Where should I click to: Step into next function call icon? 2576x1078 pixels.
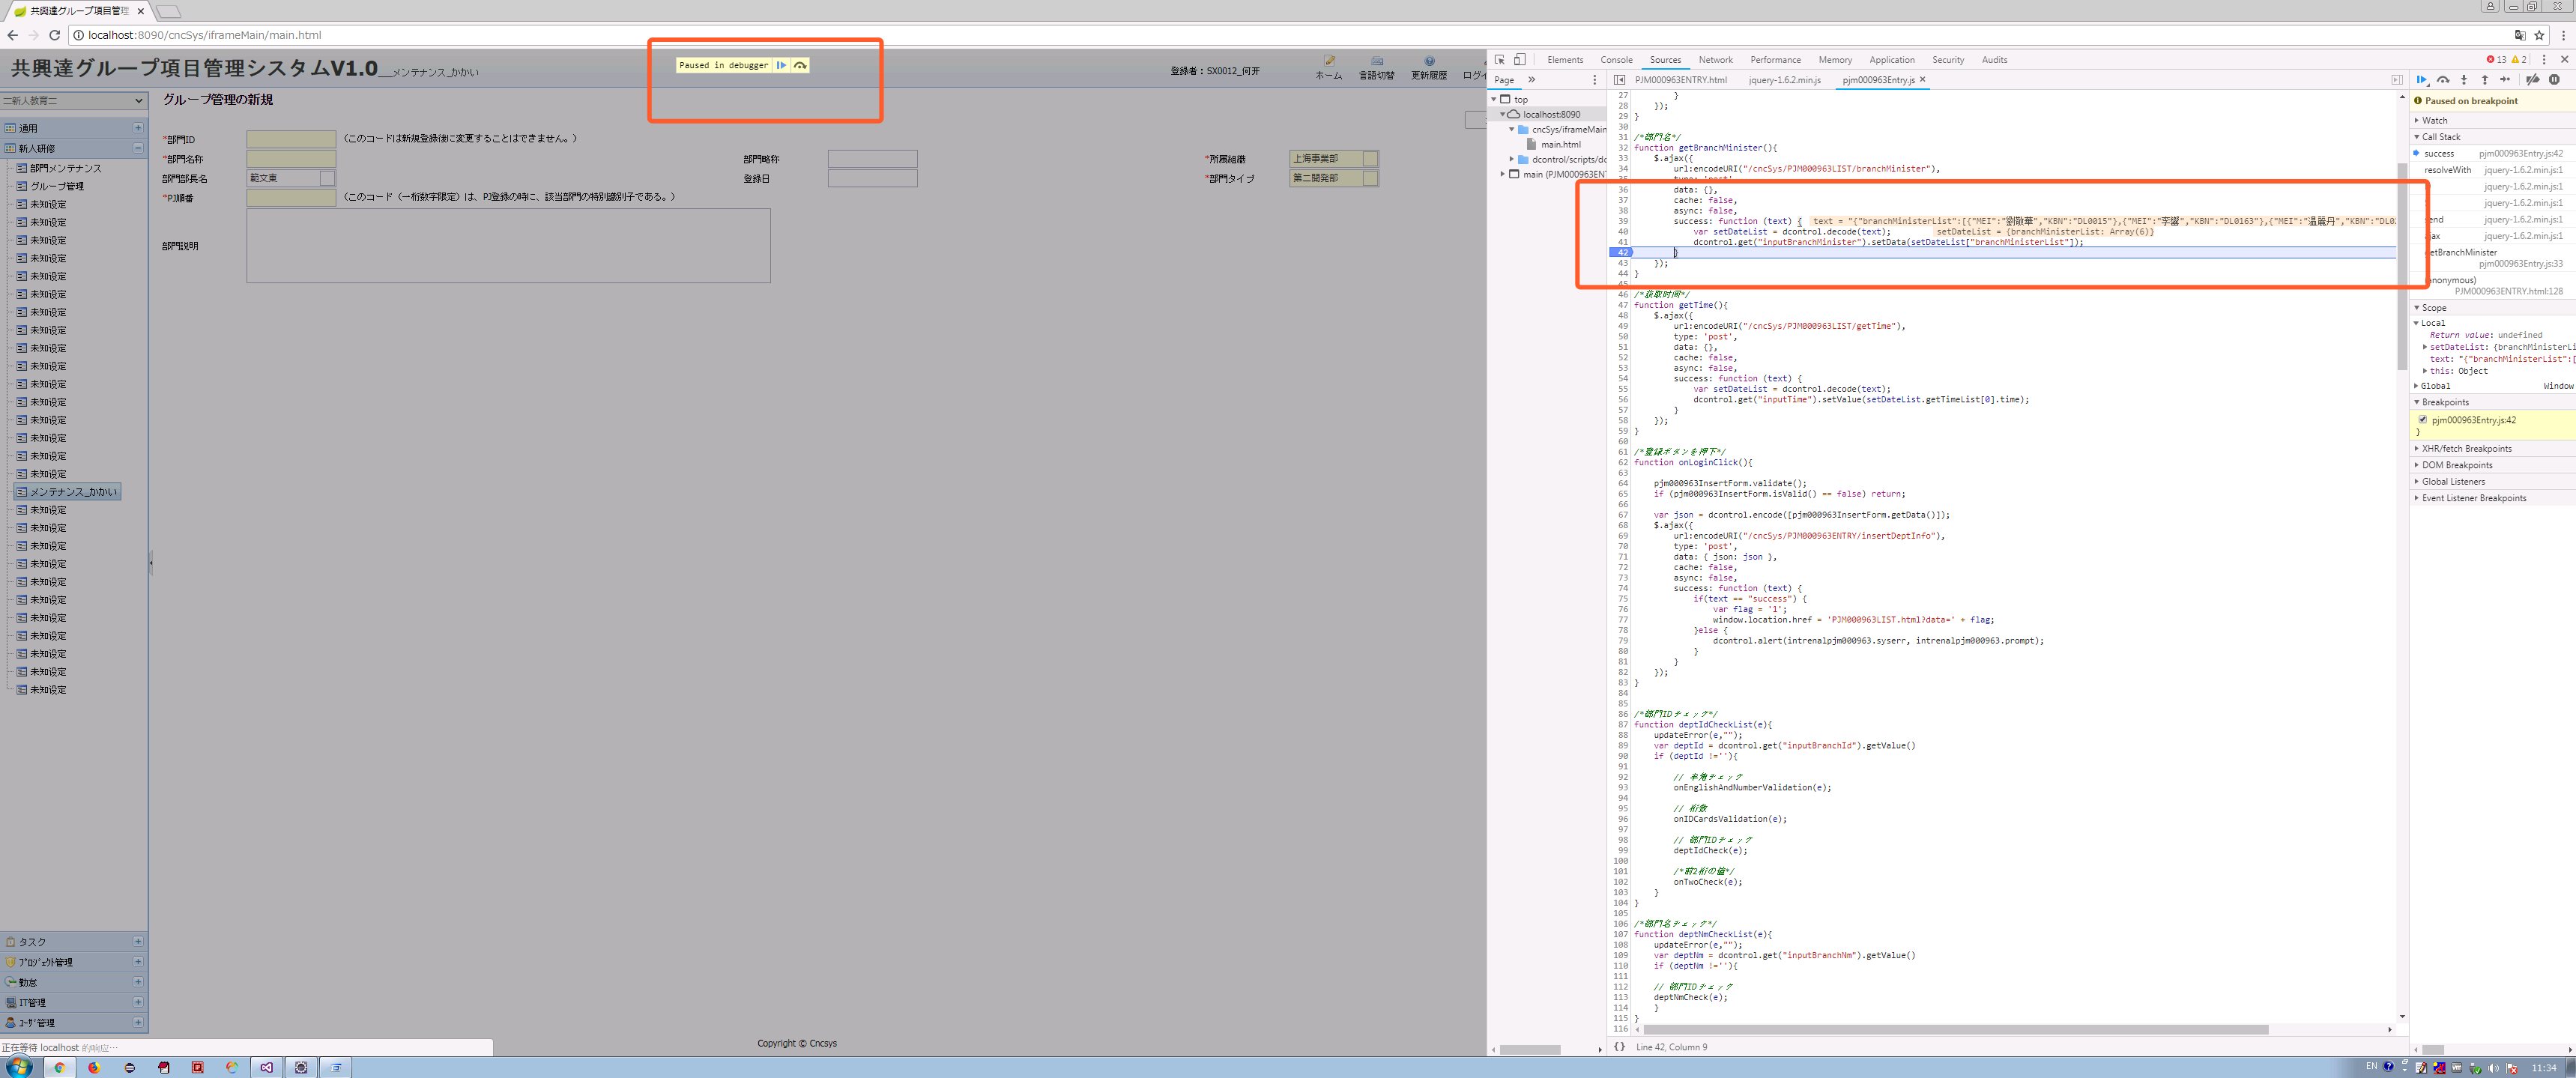[2464, 80]
